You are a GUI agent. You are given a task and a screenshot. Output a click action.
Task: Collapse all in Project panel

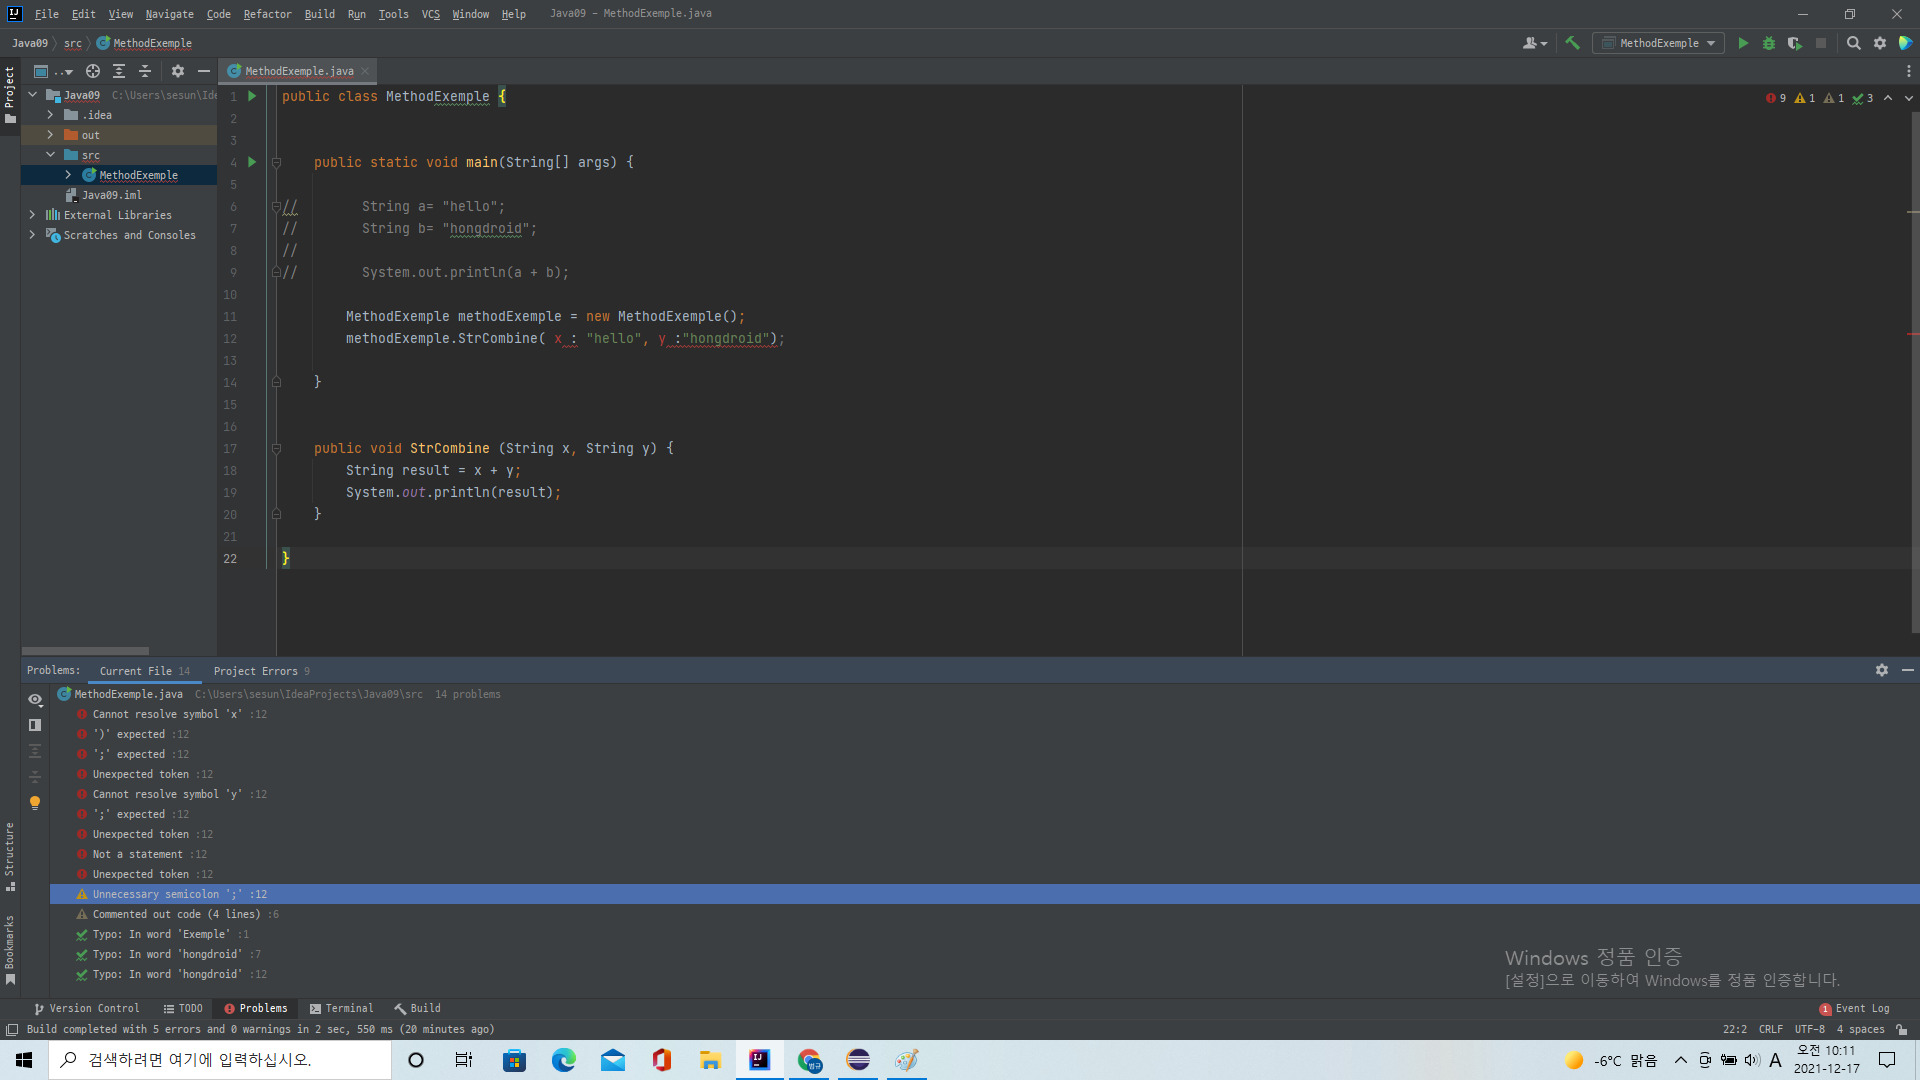tap(145, 71)
